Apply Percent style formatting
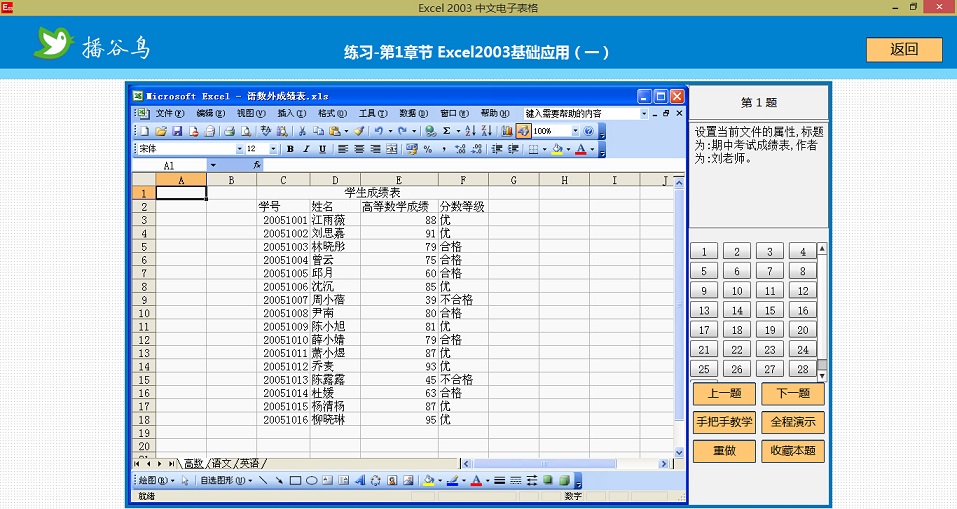The height and width of the screenshot is (509, 957). pos(428,149)
